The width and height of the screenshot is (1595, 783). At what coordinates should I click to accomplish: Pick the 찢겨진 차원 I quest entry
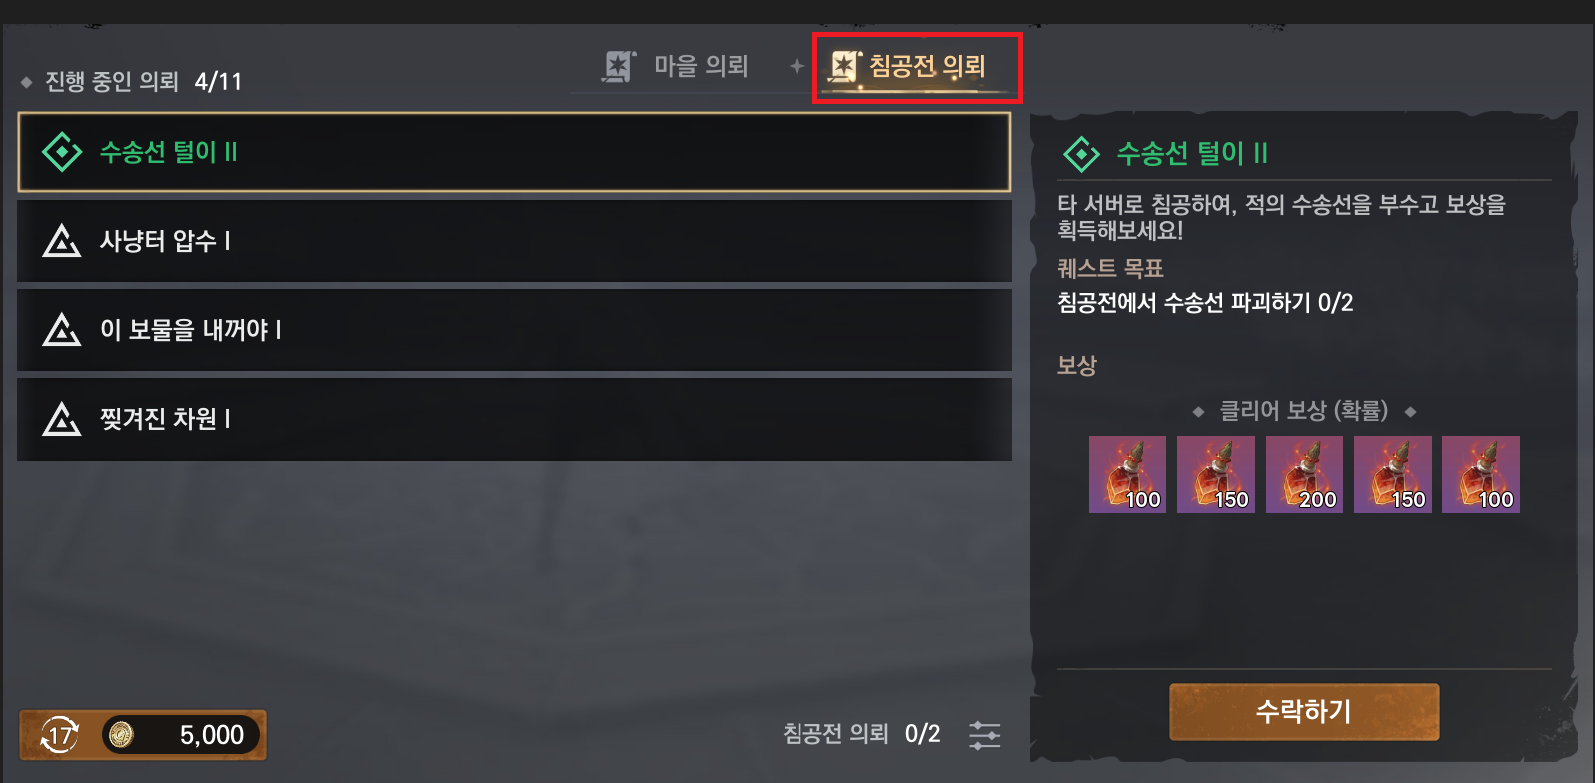tap(514, 419)
